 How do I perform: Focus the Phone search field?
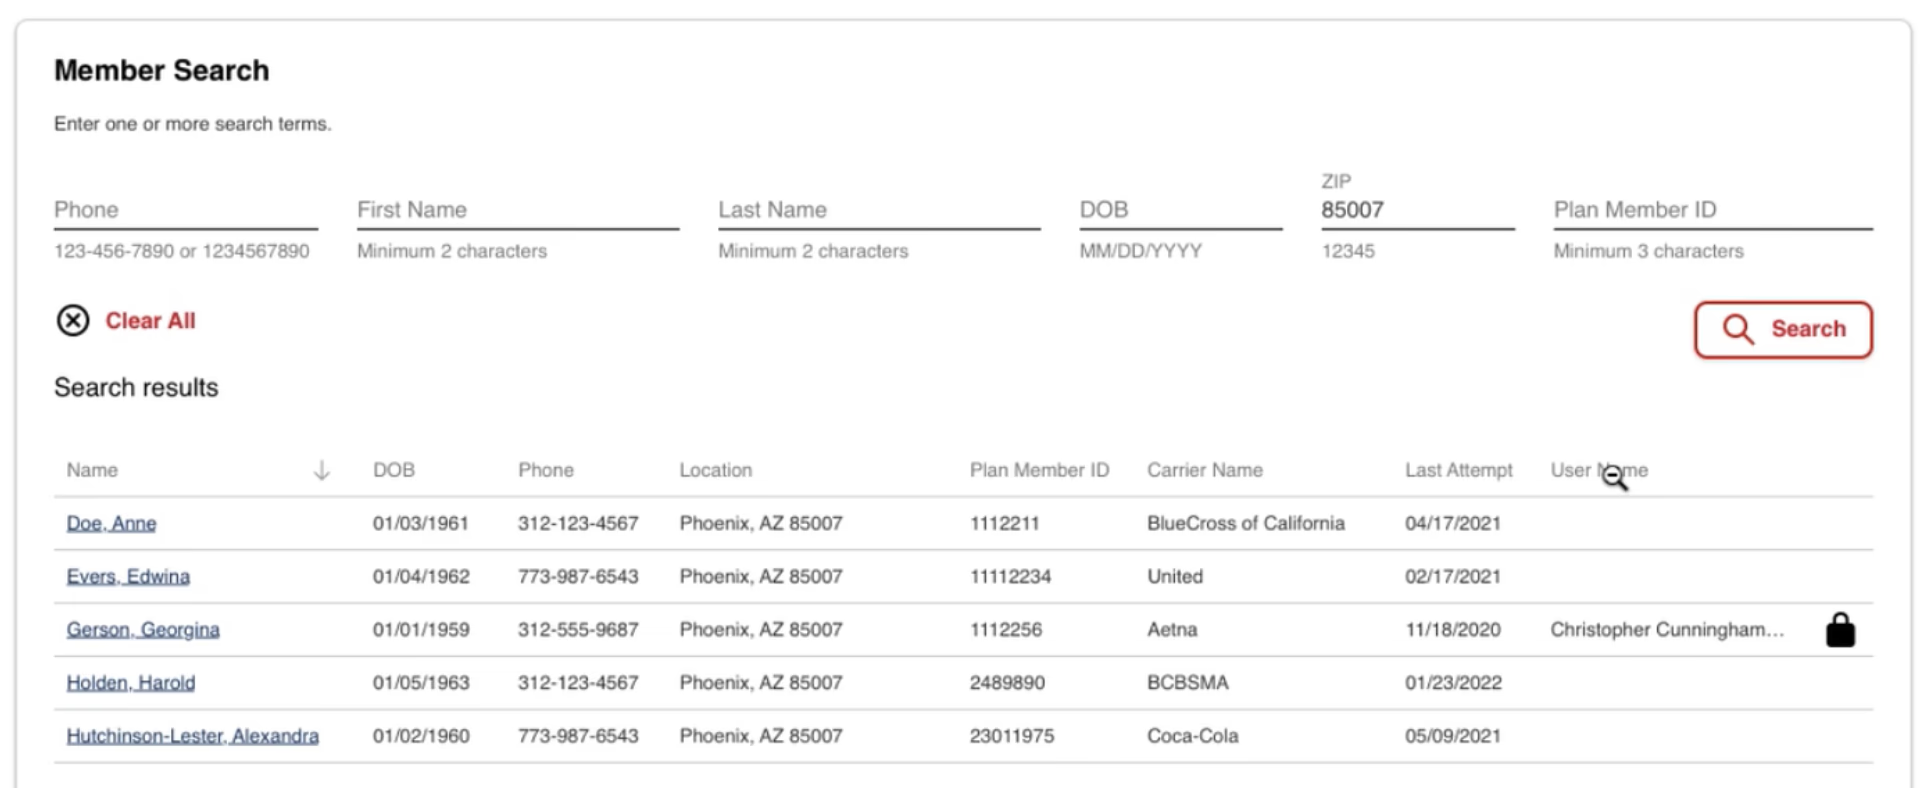(185, 210)
